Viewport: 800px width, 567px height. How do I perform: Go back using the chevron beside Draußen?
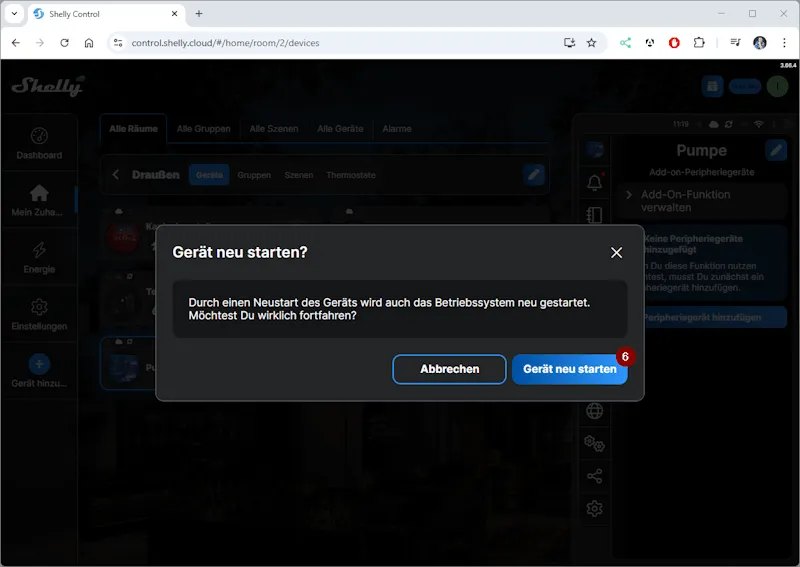click(116, 175)
